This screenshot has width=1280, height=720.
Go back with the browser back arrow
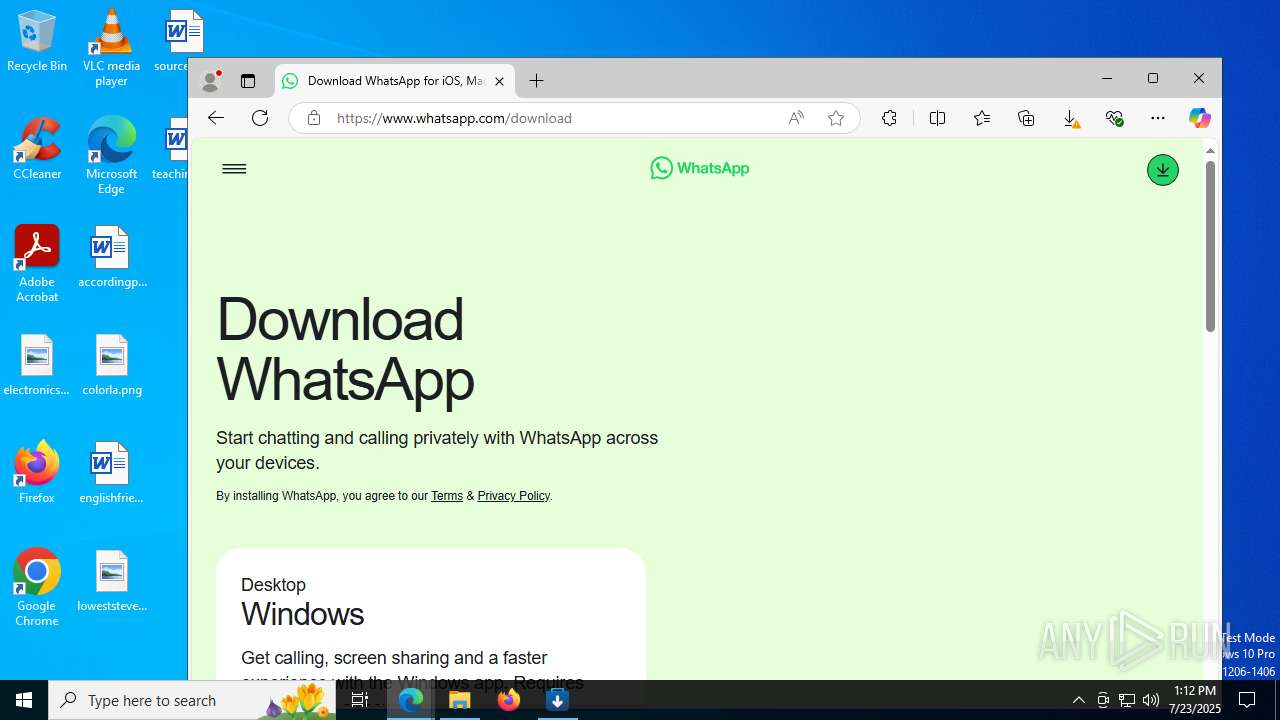pyautogui.click(x=216, y=118)
